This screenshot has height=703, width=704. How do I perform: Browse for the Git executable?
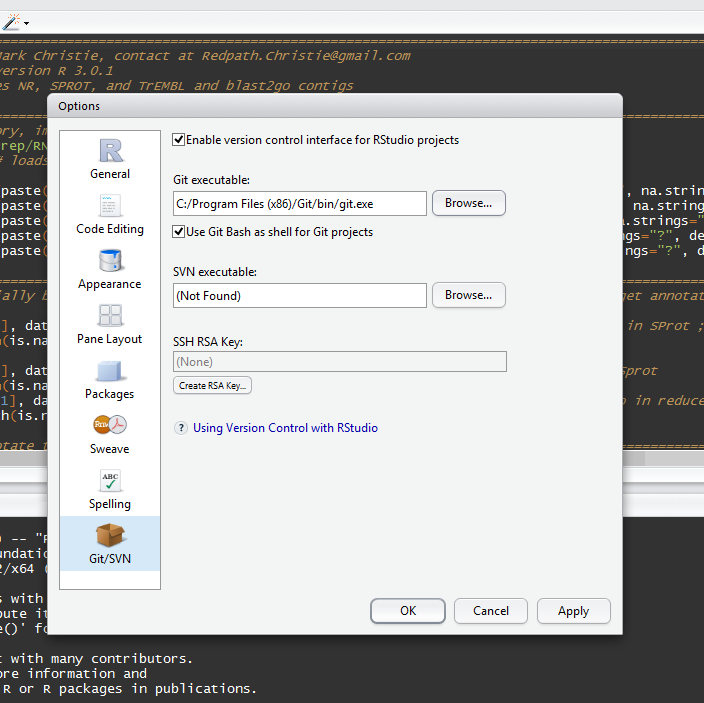(x=469, y=203)
